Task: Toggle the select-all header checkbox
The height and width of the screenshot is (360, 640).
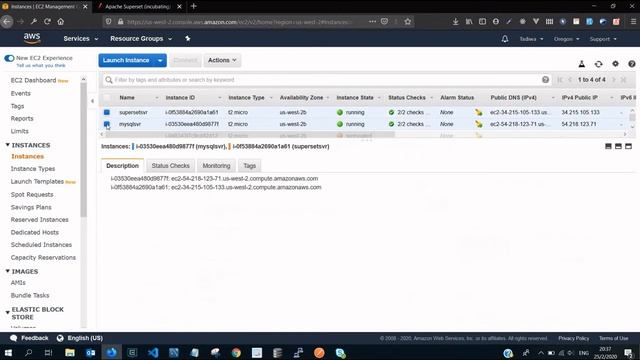Action: click(107, 98)
